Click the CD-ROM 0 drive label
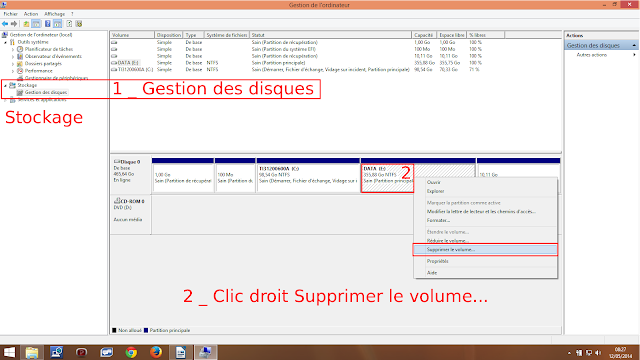This screenshot has height=360, width=640. (x=132, y=201)
